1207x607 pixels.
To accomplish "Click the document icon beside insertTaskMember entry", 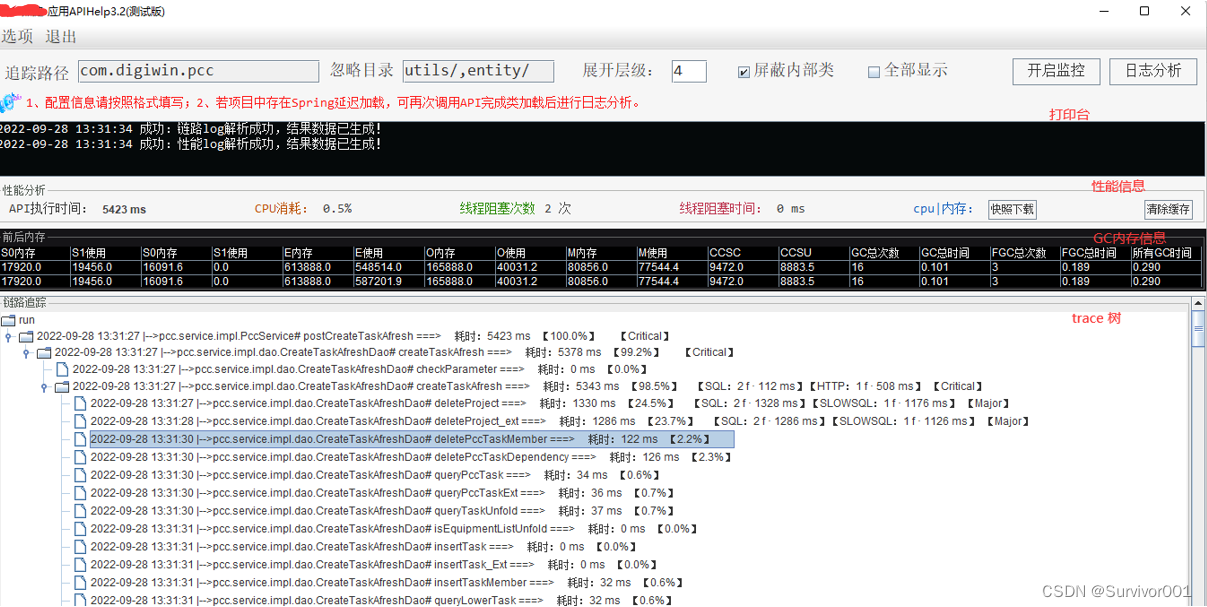I will (80, 582).
